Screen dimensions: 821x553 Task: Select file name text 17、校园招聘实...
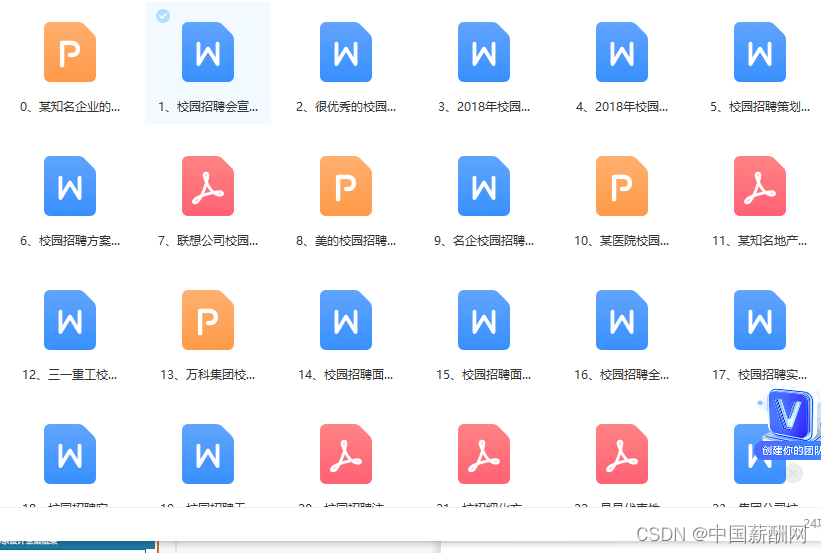pyautogui.click(x=760, y=375)
